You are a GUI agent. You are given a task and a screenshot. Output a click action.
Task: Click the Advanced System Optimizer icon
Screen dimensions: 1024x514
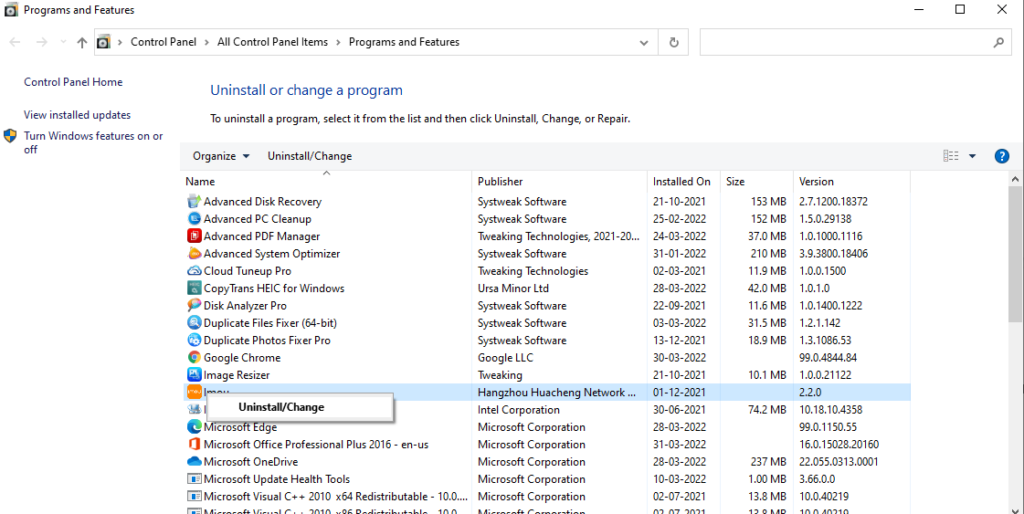click(x=194, y=253)
